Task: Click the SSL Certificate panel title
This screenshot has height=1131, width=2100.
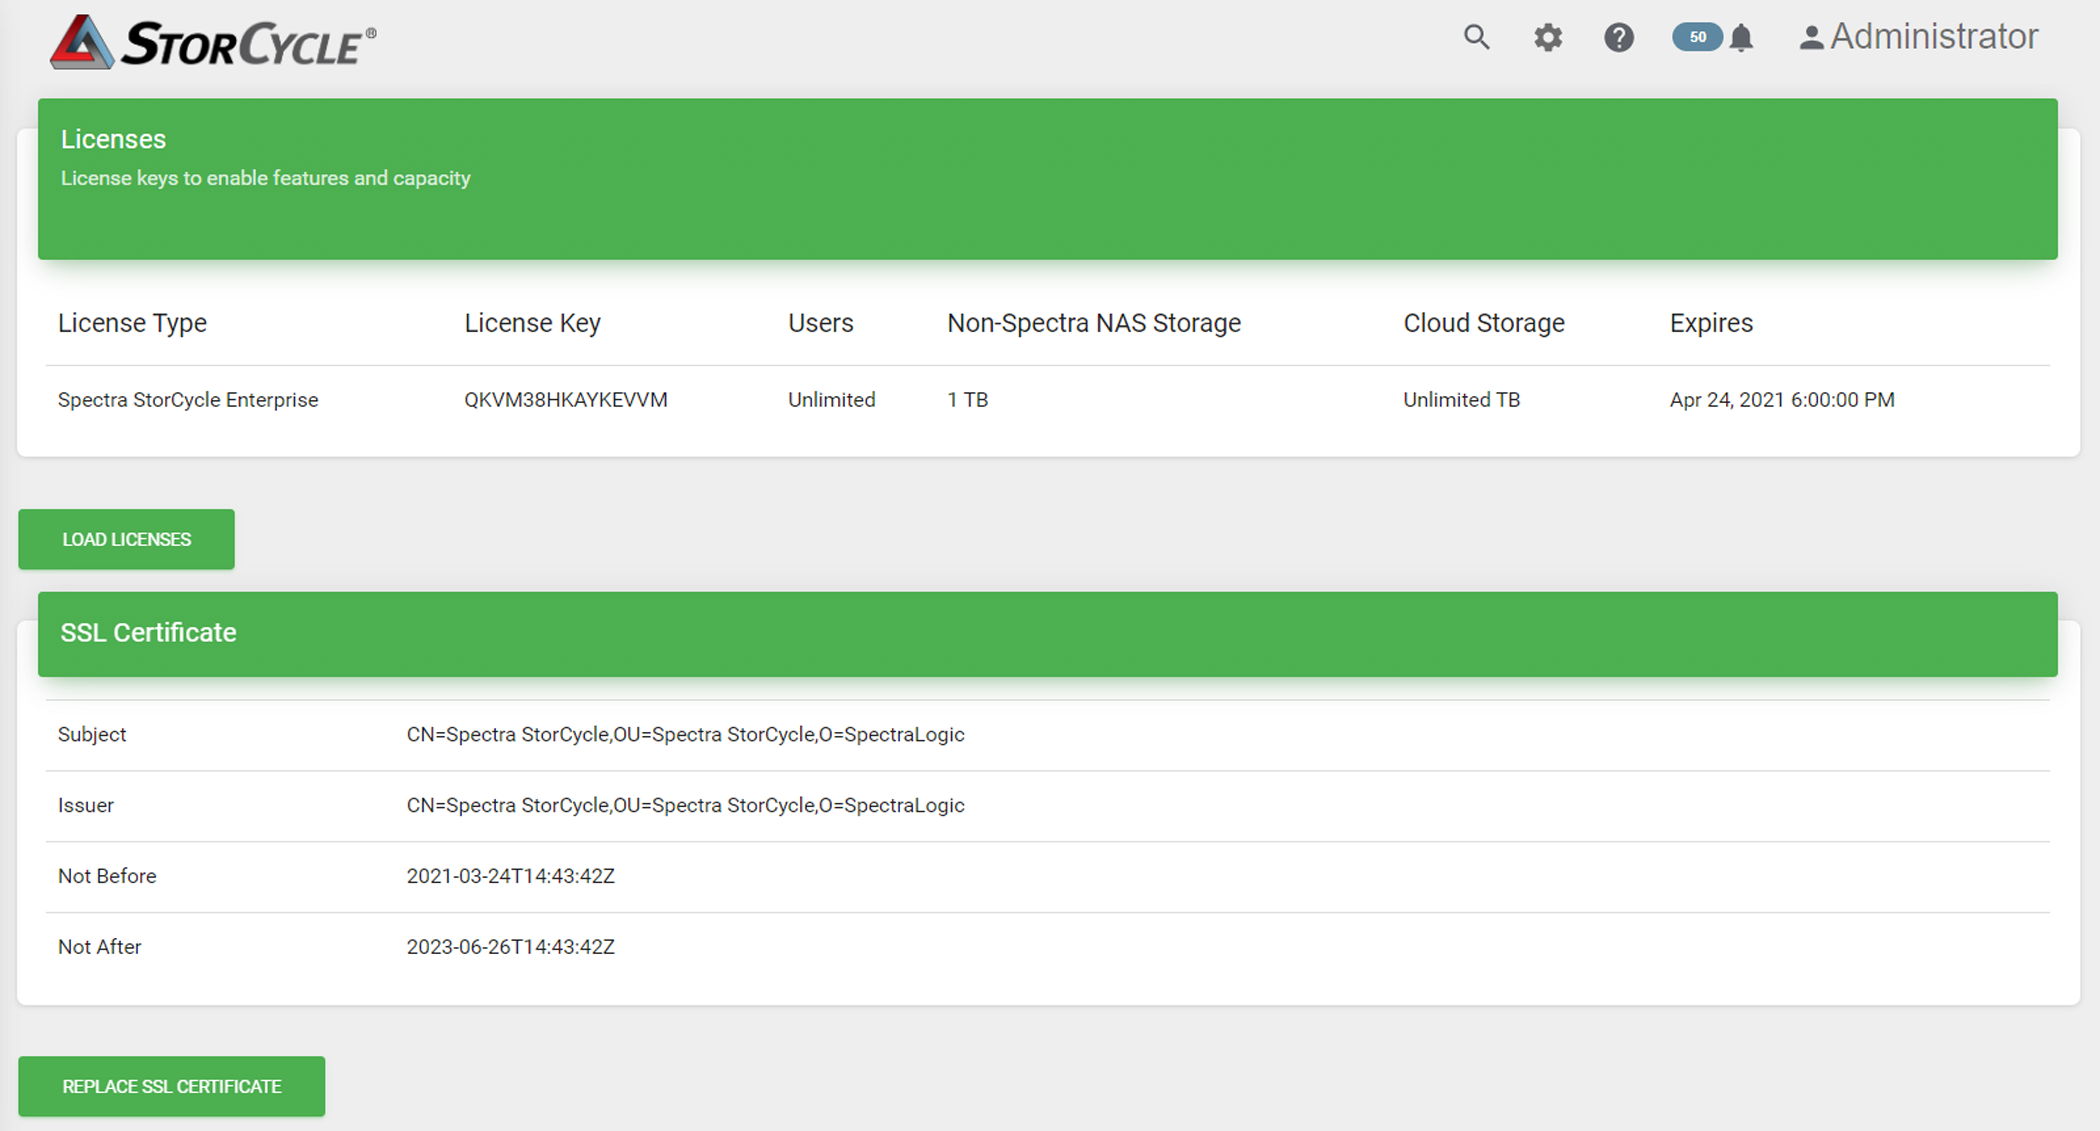Action: tap(148, 632)
